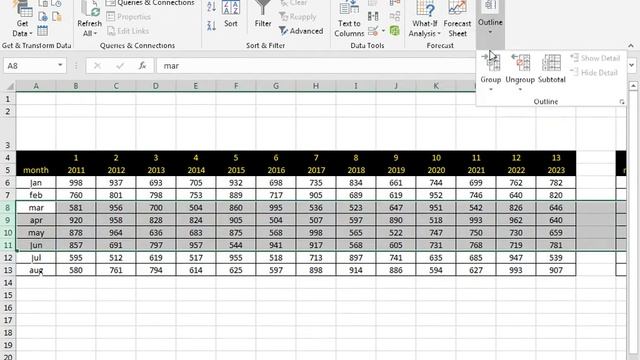Click Show Detail in Outline panel

[x=596, y=58]
